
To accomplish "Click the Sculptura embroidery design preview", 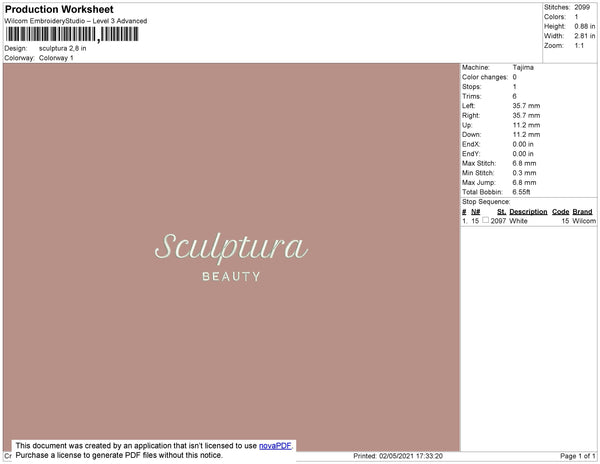I will point(232,257).
